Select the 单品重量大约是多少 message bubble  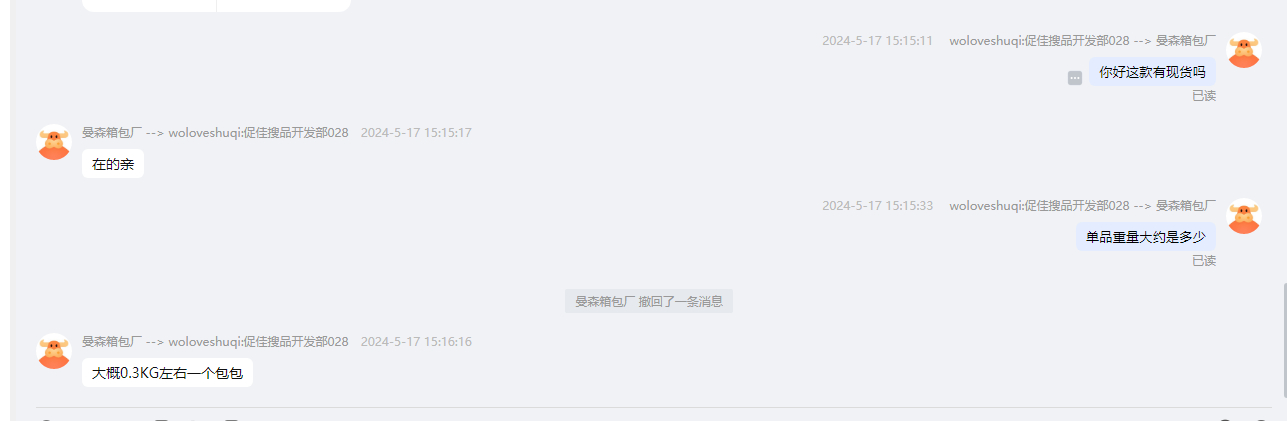pos(1146,237)
